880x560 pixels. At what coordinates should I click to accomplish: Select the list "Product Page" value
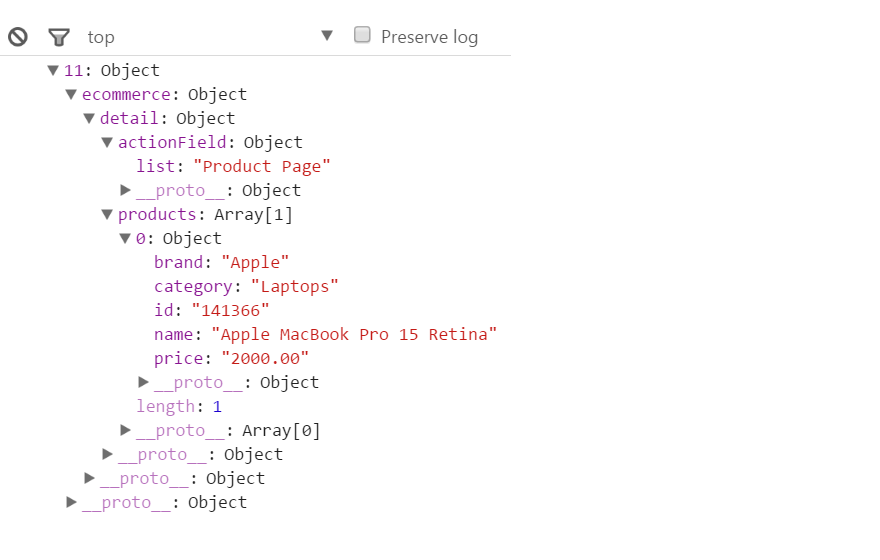pyautogui.click(x=262, y=167)
